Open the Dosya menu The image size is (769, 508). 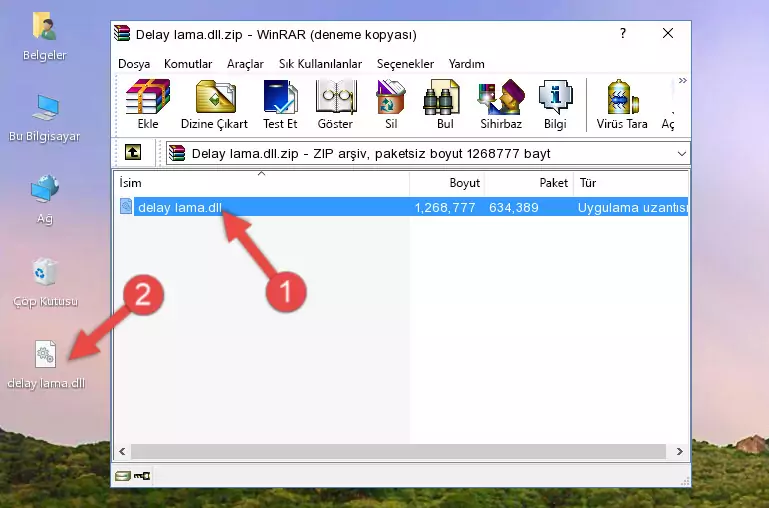click(134, 64)
